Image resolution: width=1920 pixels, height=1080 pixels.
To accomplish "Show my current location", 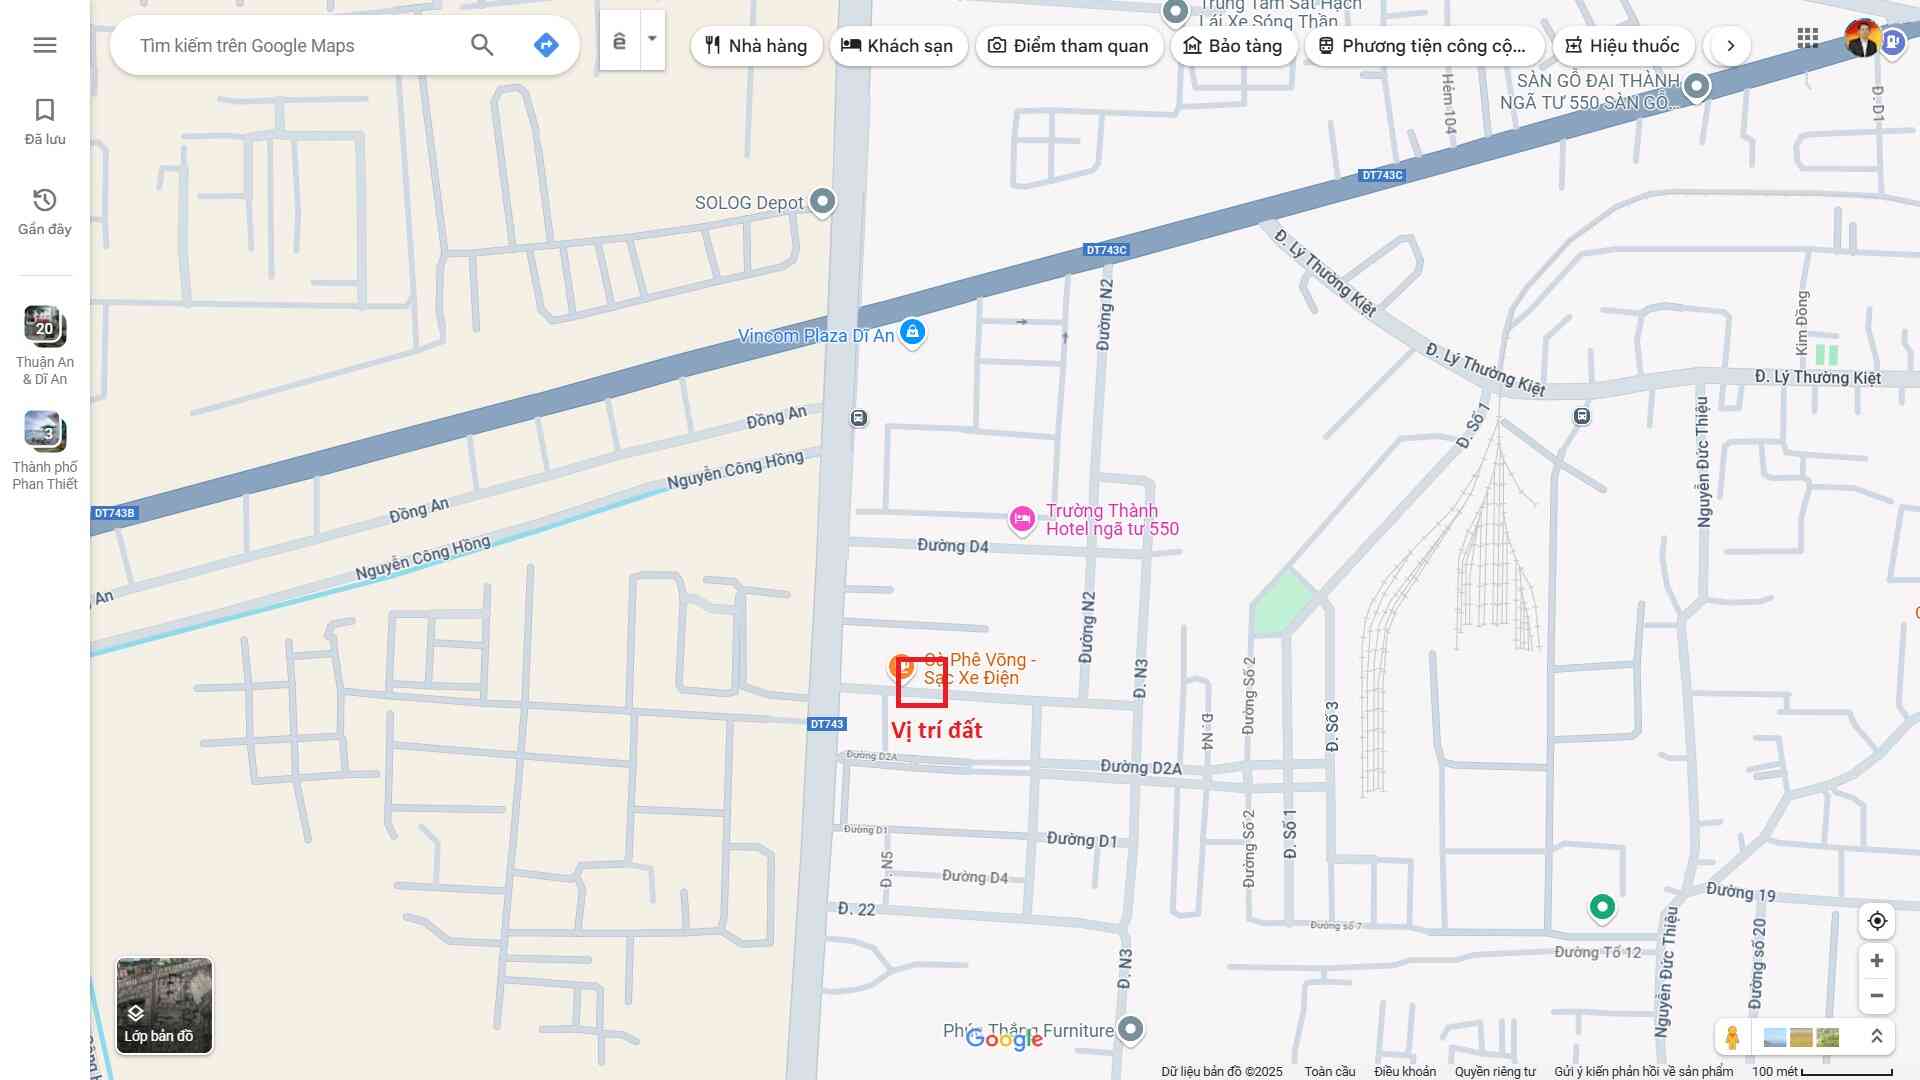I will [1877, 921].
